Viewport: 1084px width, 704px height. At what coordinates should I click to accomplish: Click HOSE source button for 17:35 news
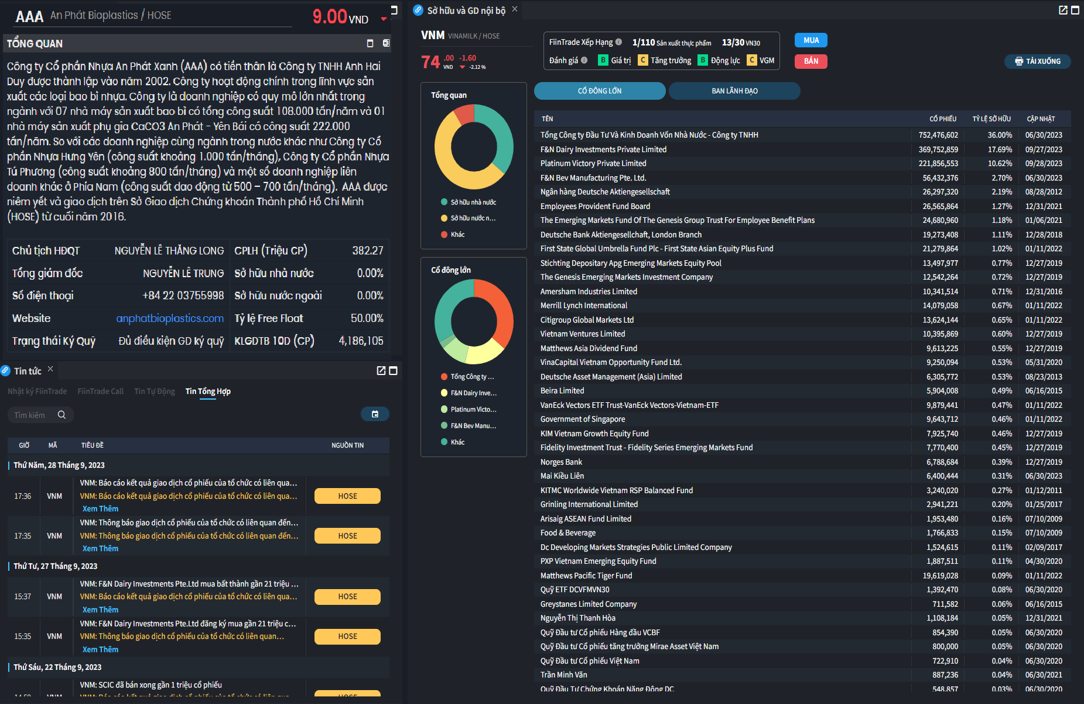click(x=347, y=536)
